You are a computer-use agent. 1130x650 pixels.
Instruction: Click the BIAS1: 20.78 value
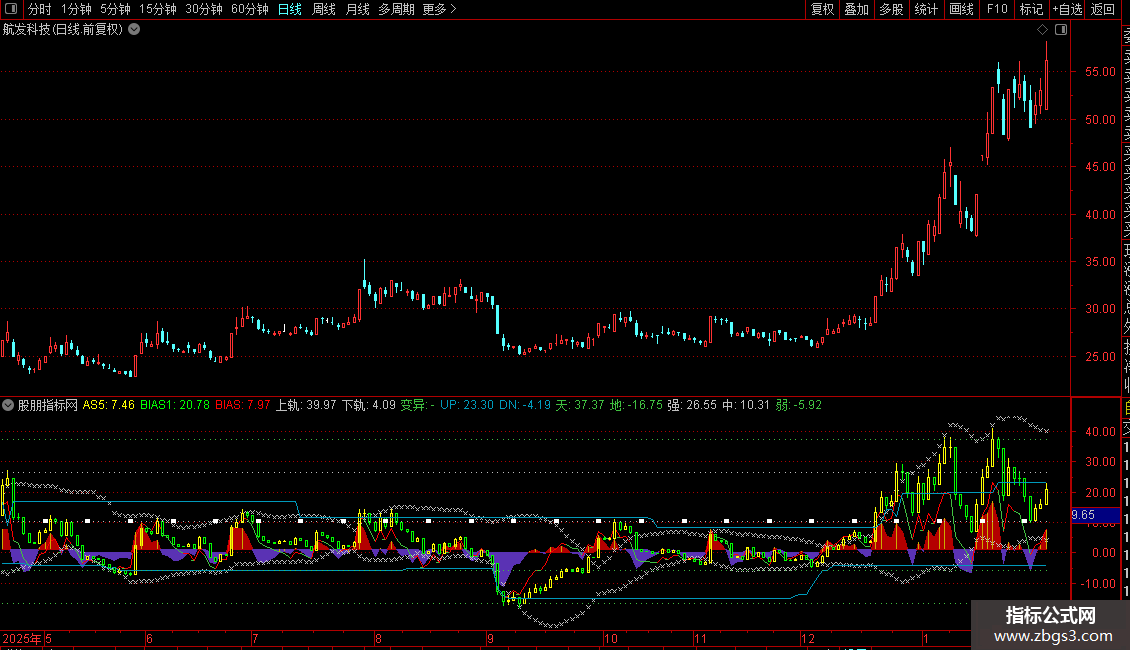[x=175, y=405]
